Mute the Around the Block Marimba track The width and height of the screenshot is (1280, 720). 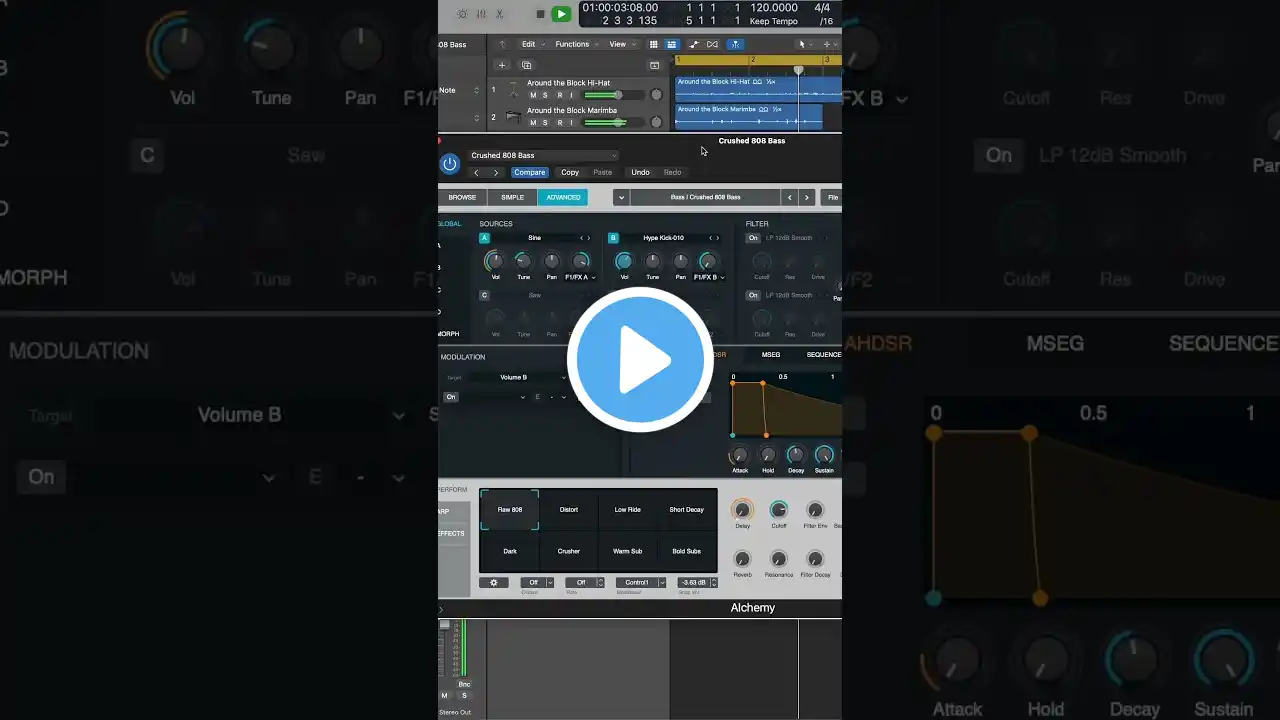(533, 122)
